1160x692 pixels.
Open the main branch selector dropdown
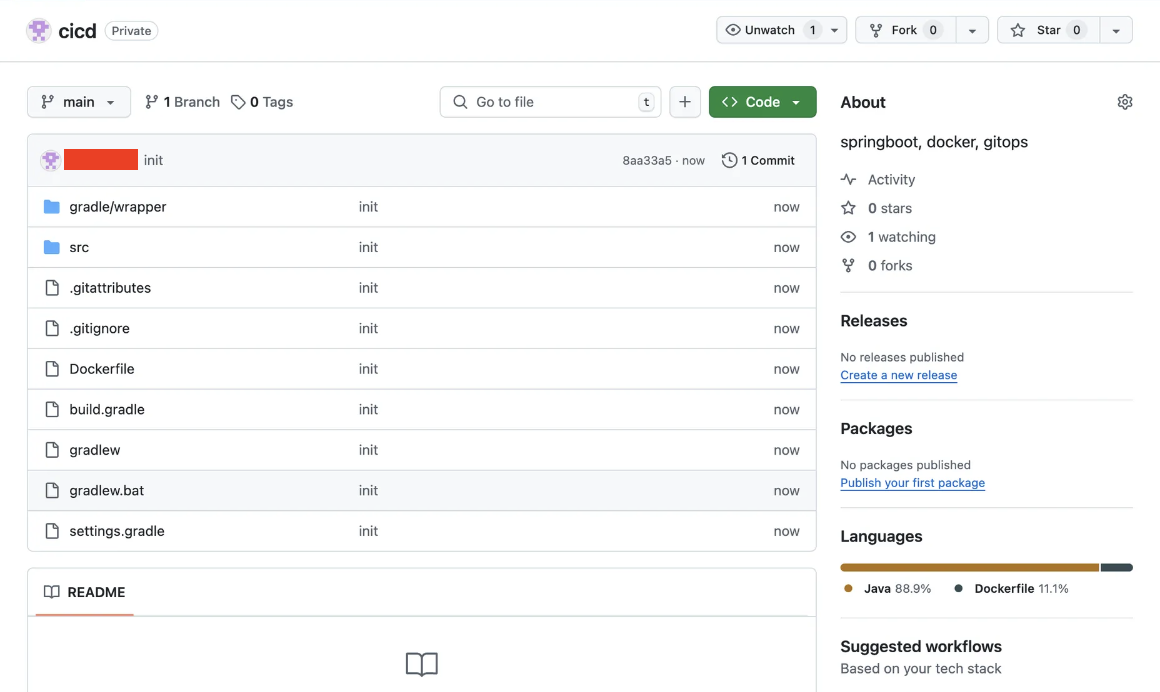[x=79, y=102]
